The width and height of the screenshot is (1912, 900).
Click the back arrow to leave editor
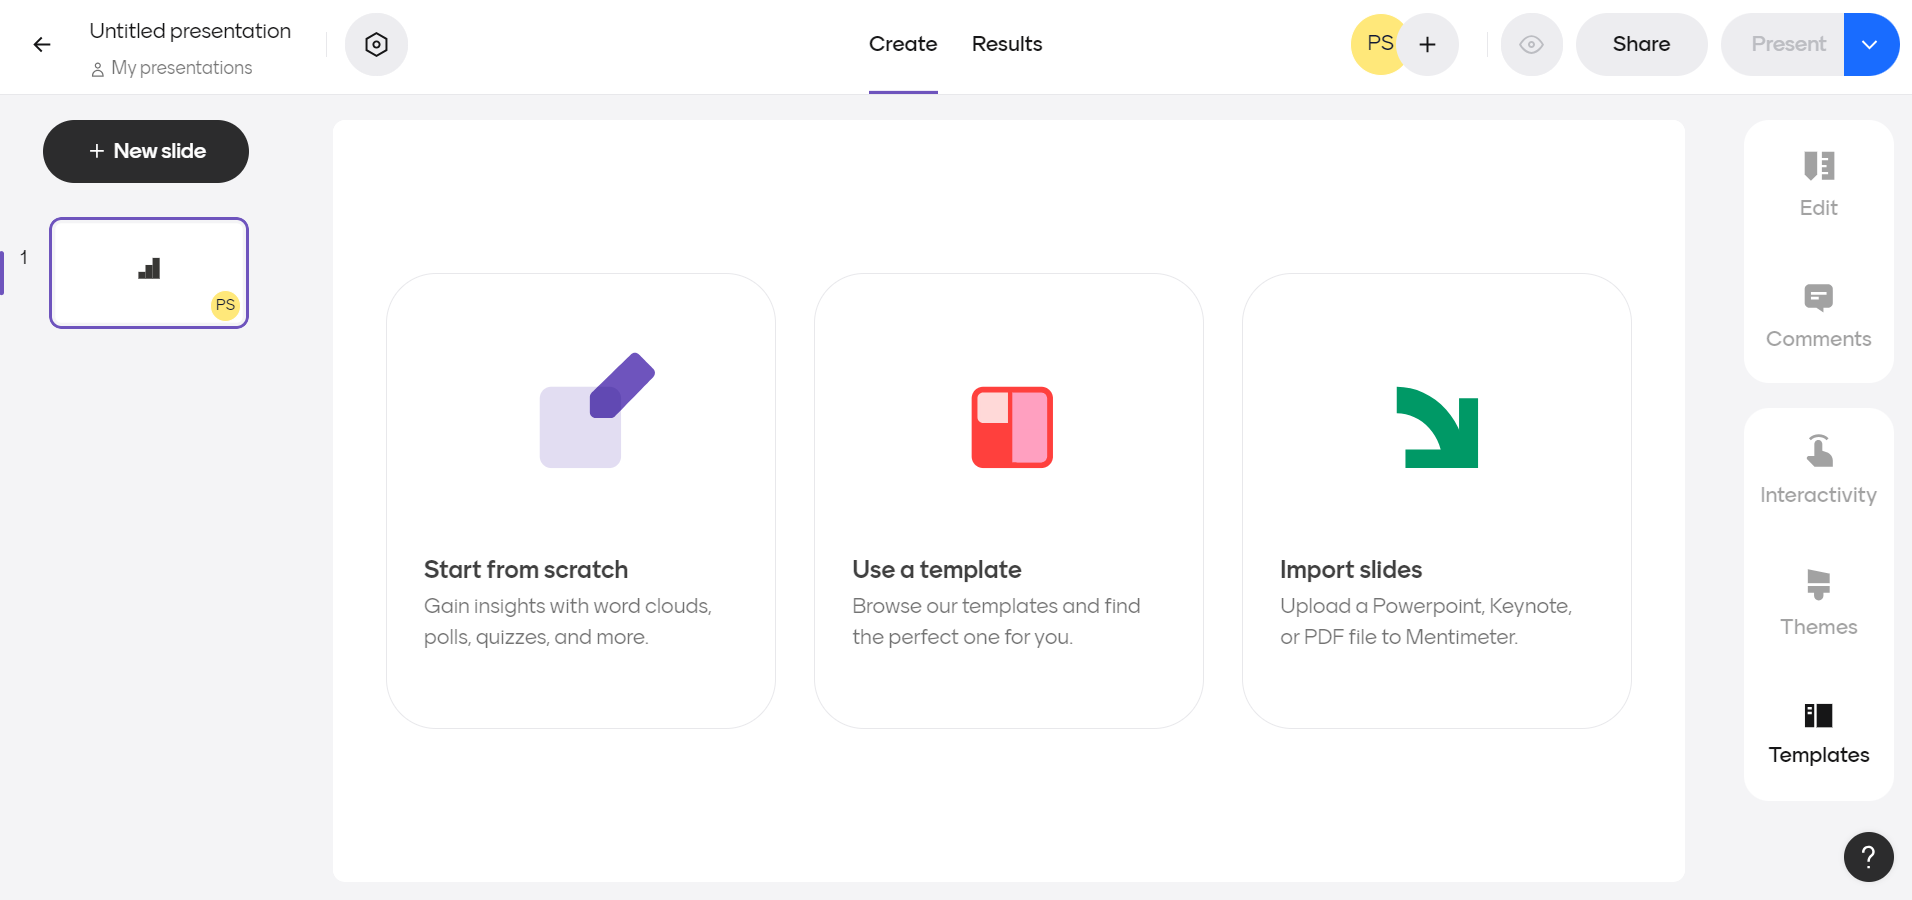[x=42, y=44]
